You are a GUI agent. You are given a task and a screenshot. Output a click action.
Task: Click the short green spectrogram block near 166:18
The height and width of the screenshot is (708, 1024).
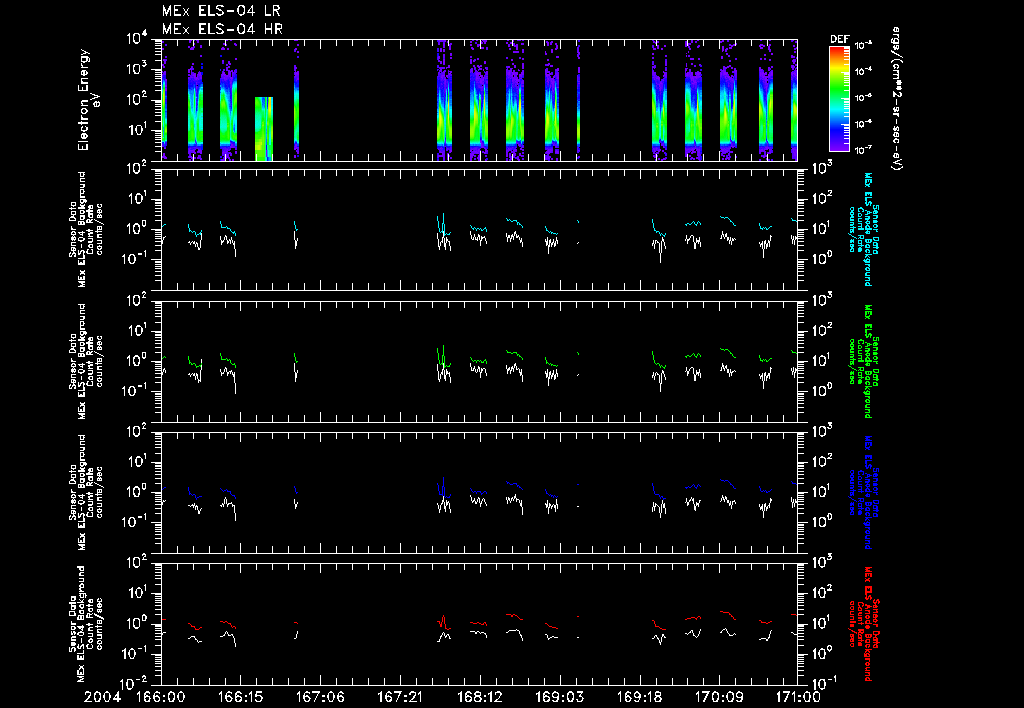[x=264, y=129]
